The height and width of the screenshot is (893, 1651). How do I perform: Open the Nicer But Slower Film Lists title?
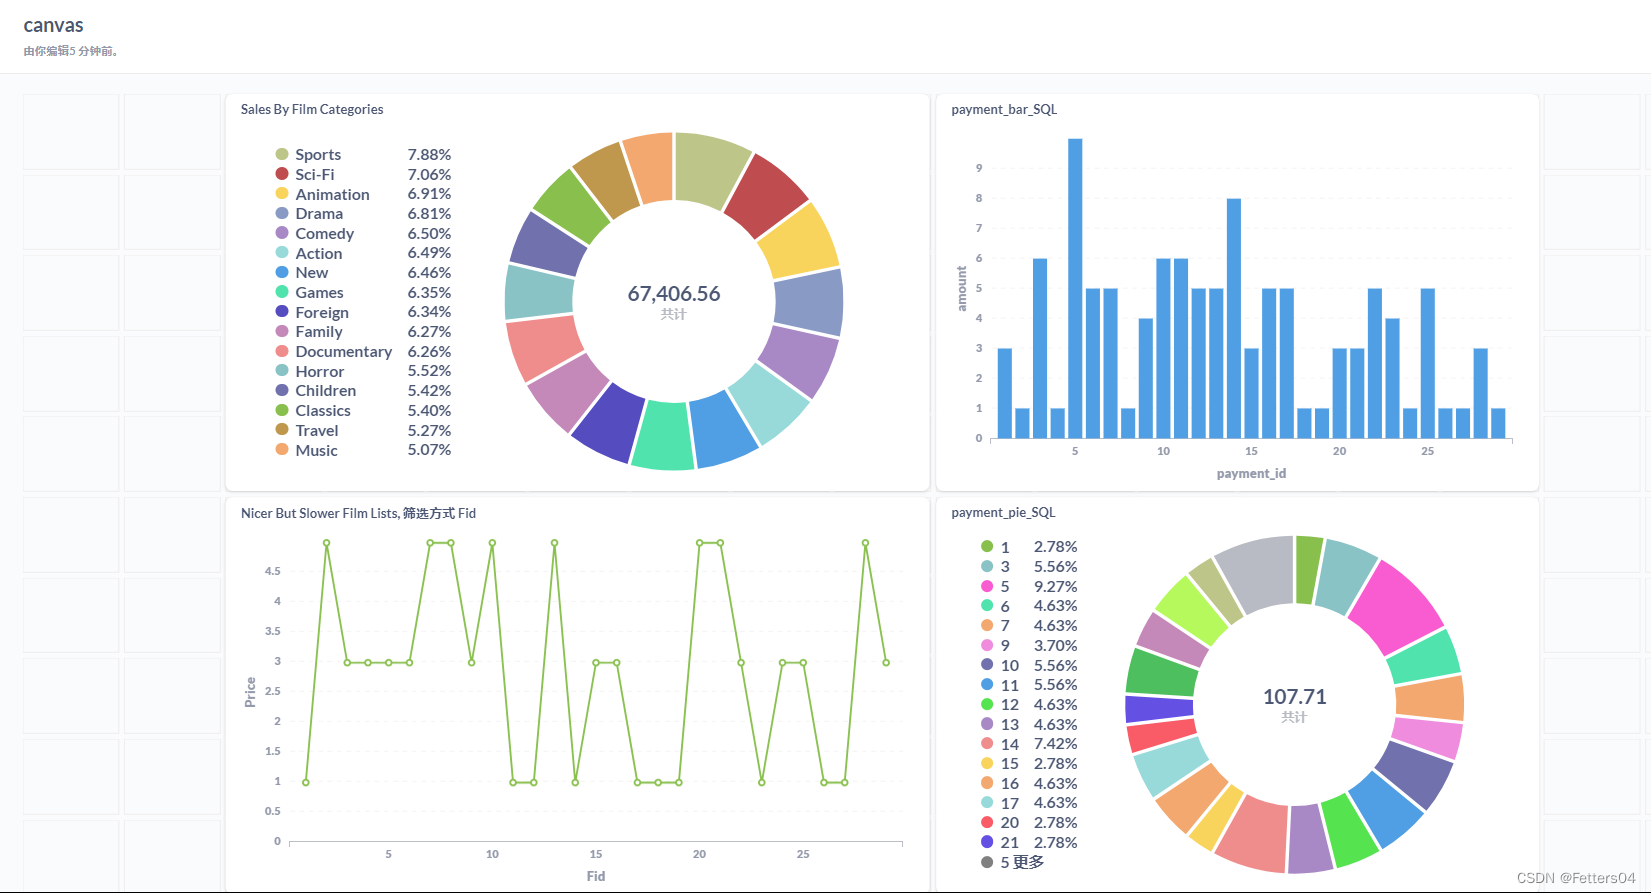coord(358,513)
